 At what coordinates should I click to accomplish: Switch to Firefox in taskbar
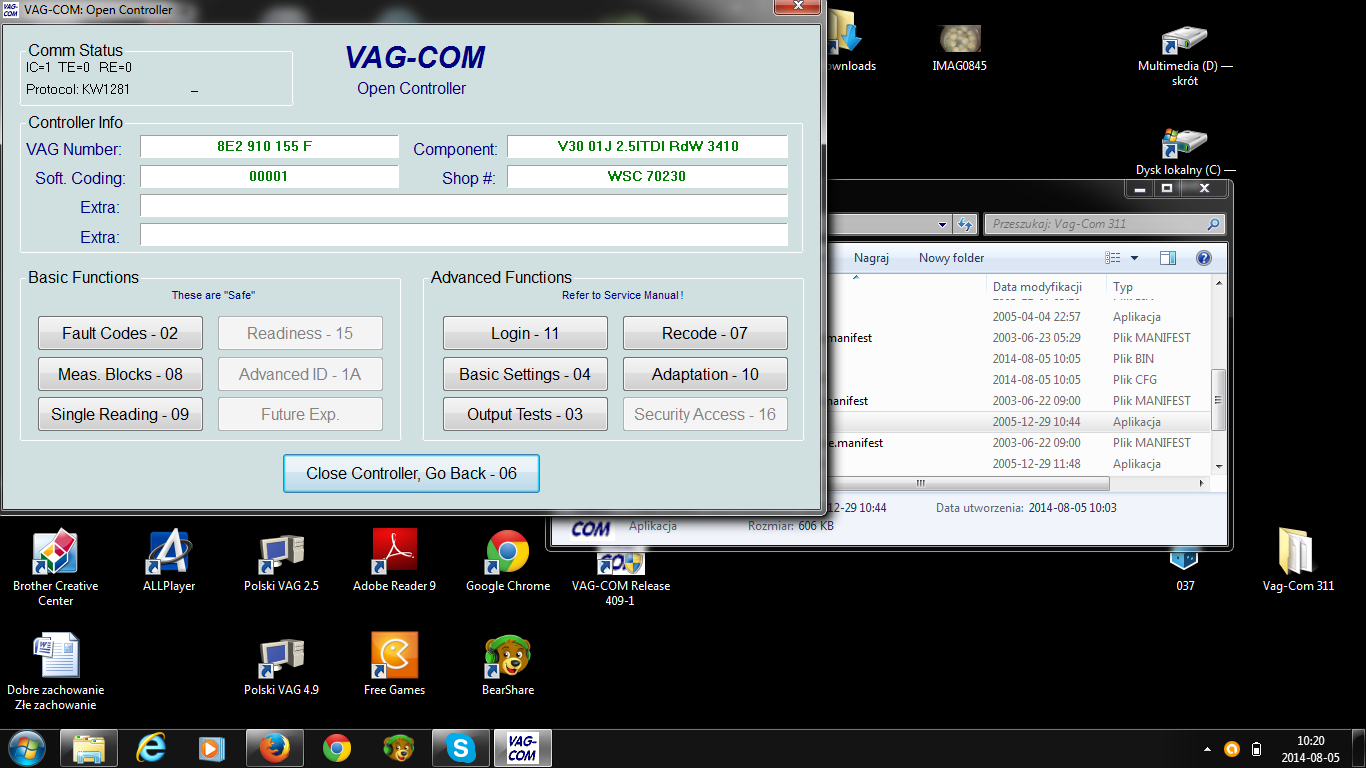point(275,748)
